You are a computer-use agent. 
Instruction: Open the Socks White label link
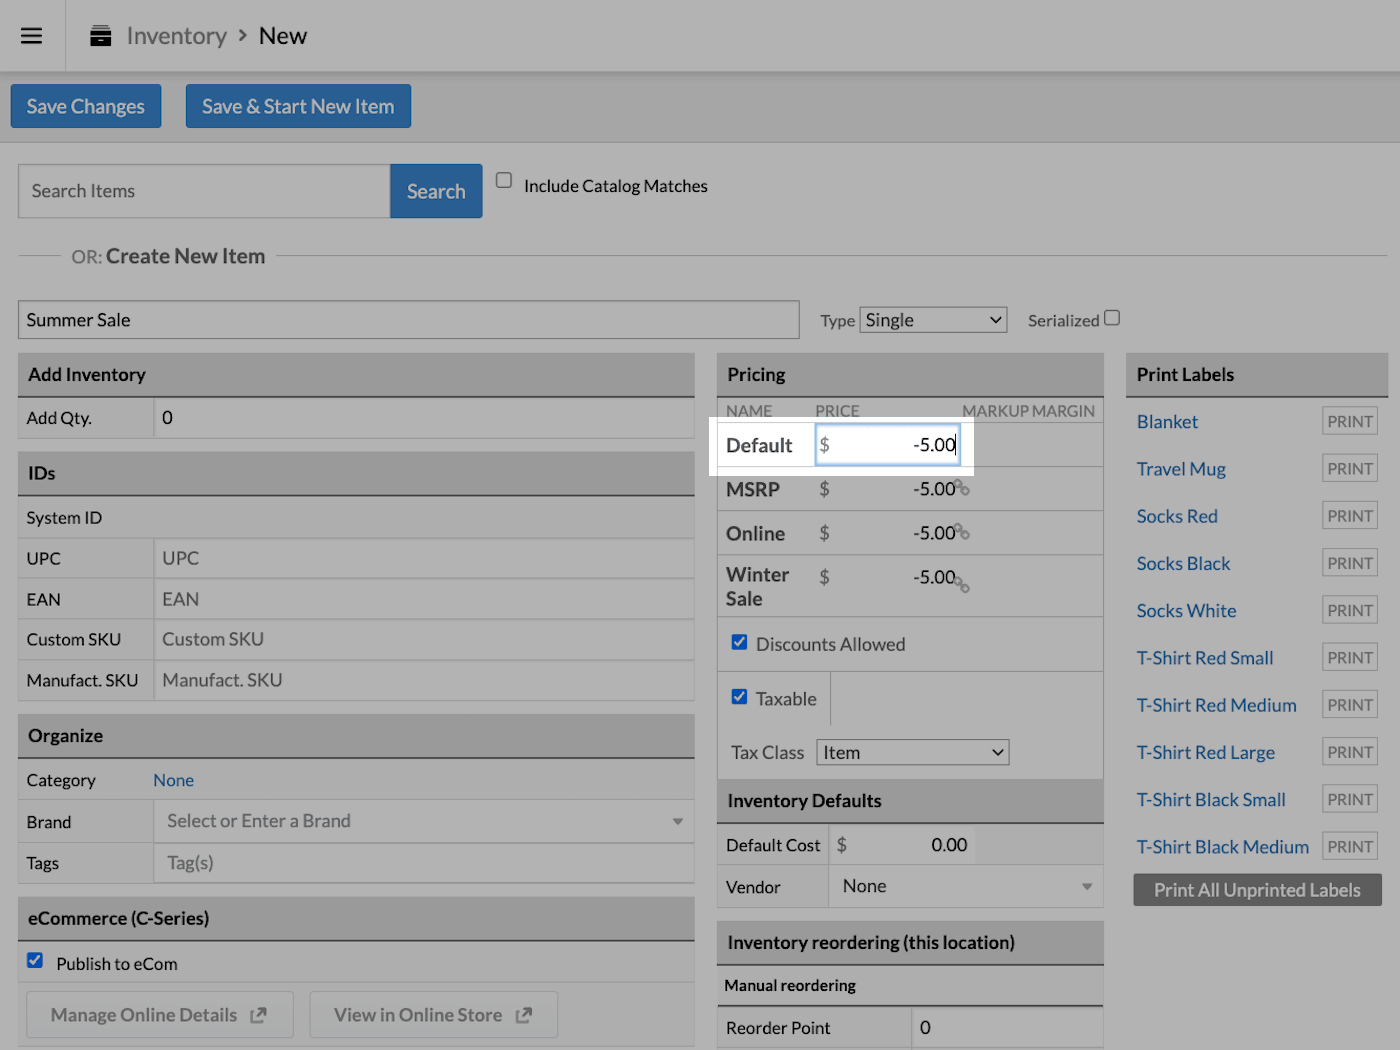point(1186,610)
